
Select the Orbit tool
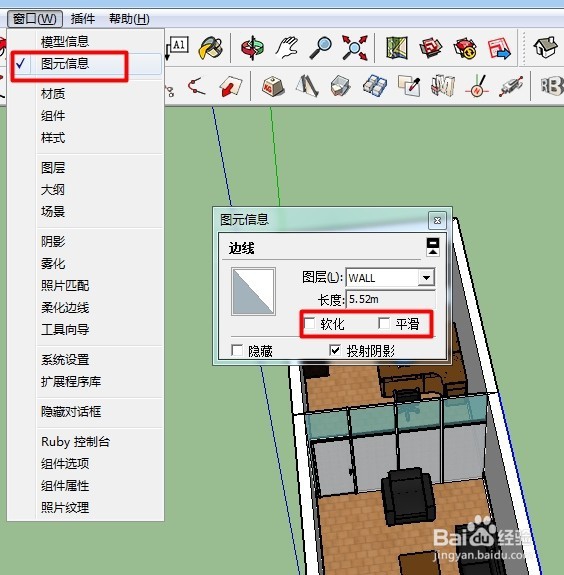tap(252, 48)
